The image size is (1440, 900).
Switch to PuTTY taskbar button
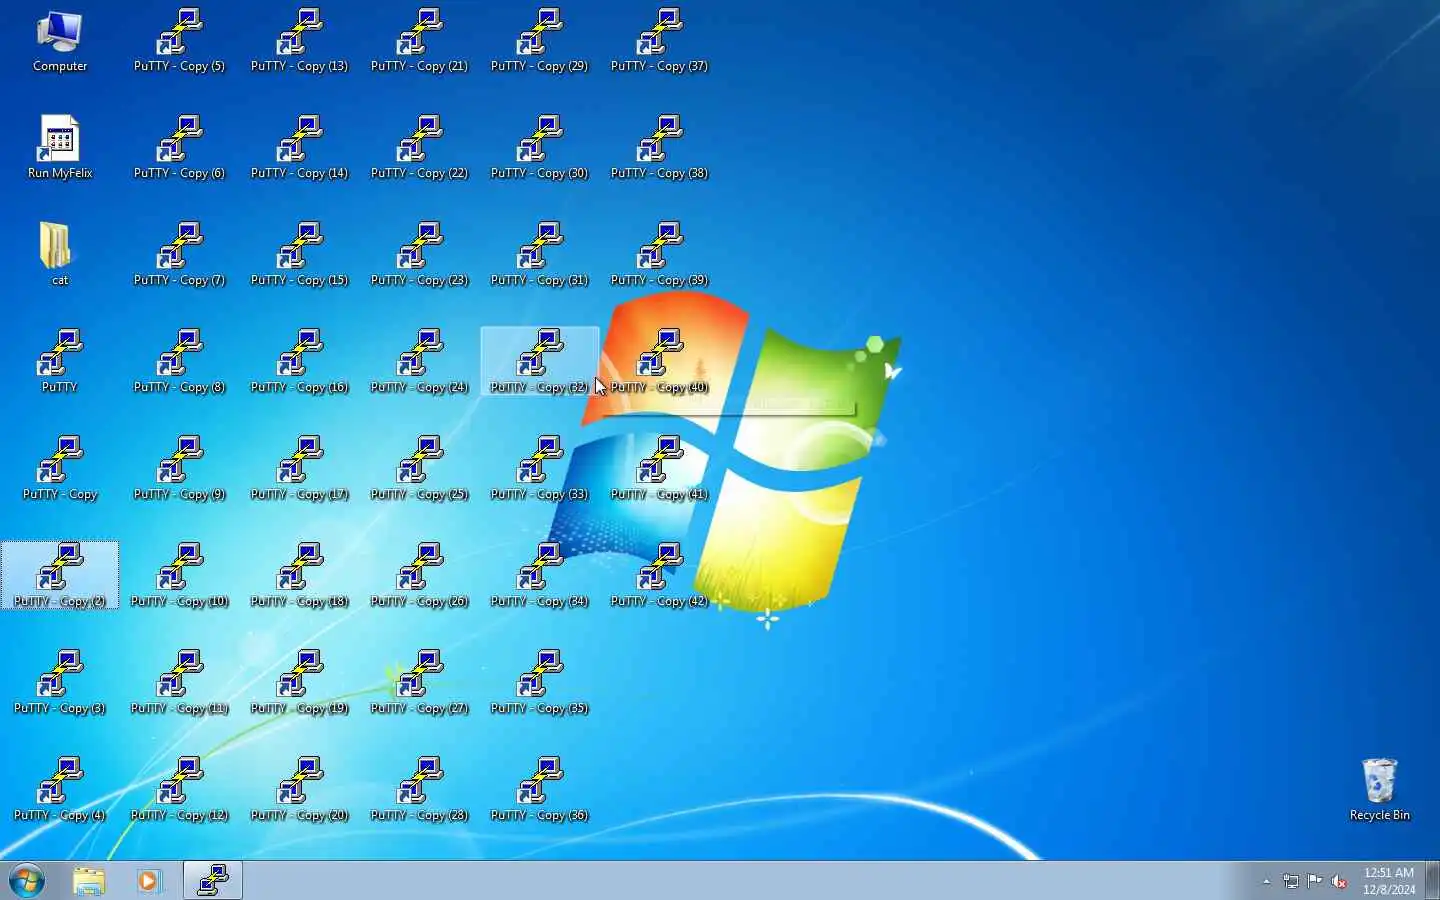pyautogui.click(x=213, y=881)
